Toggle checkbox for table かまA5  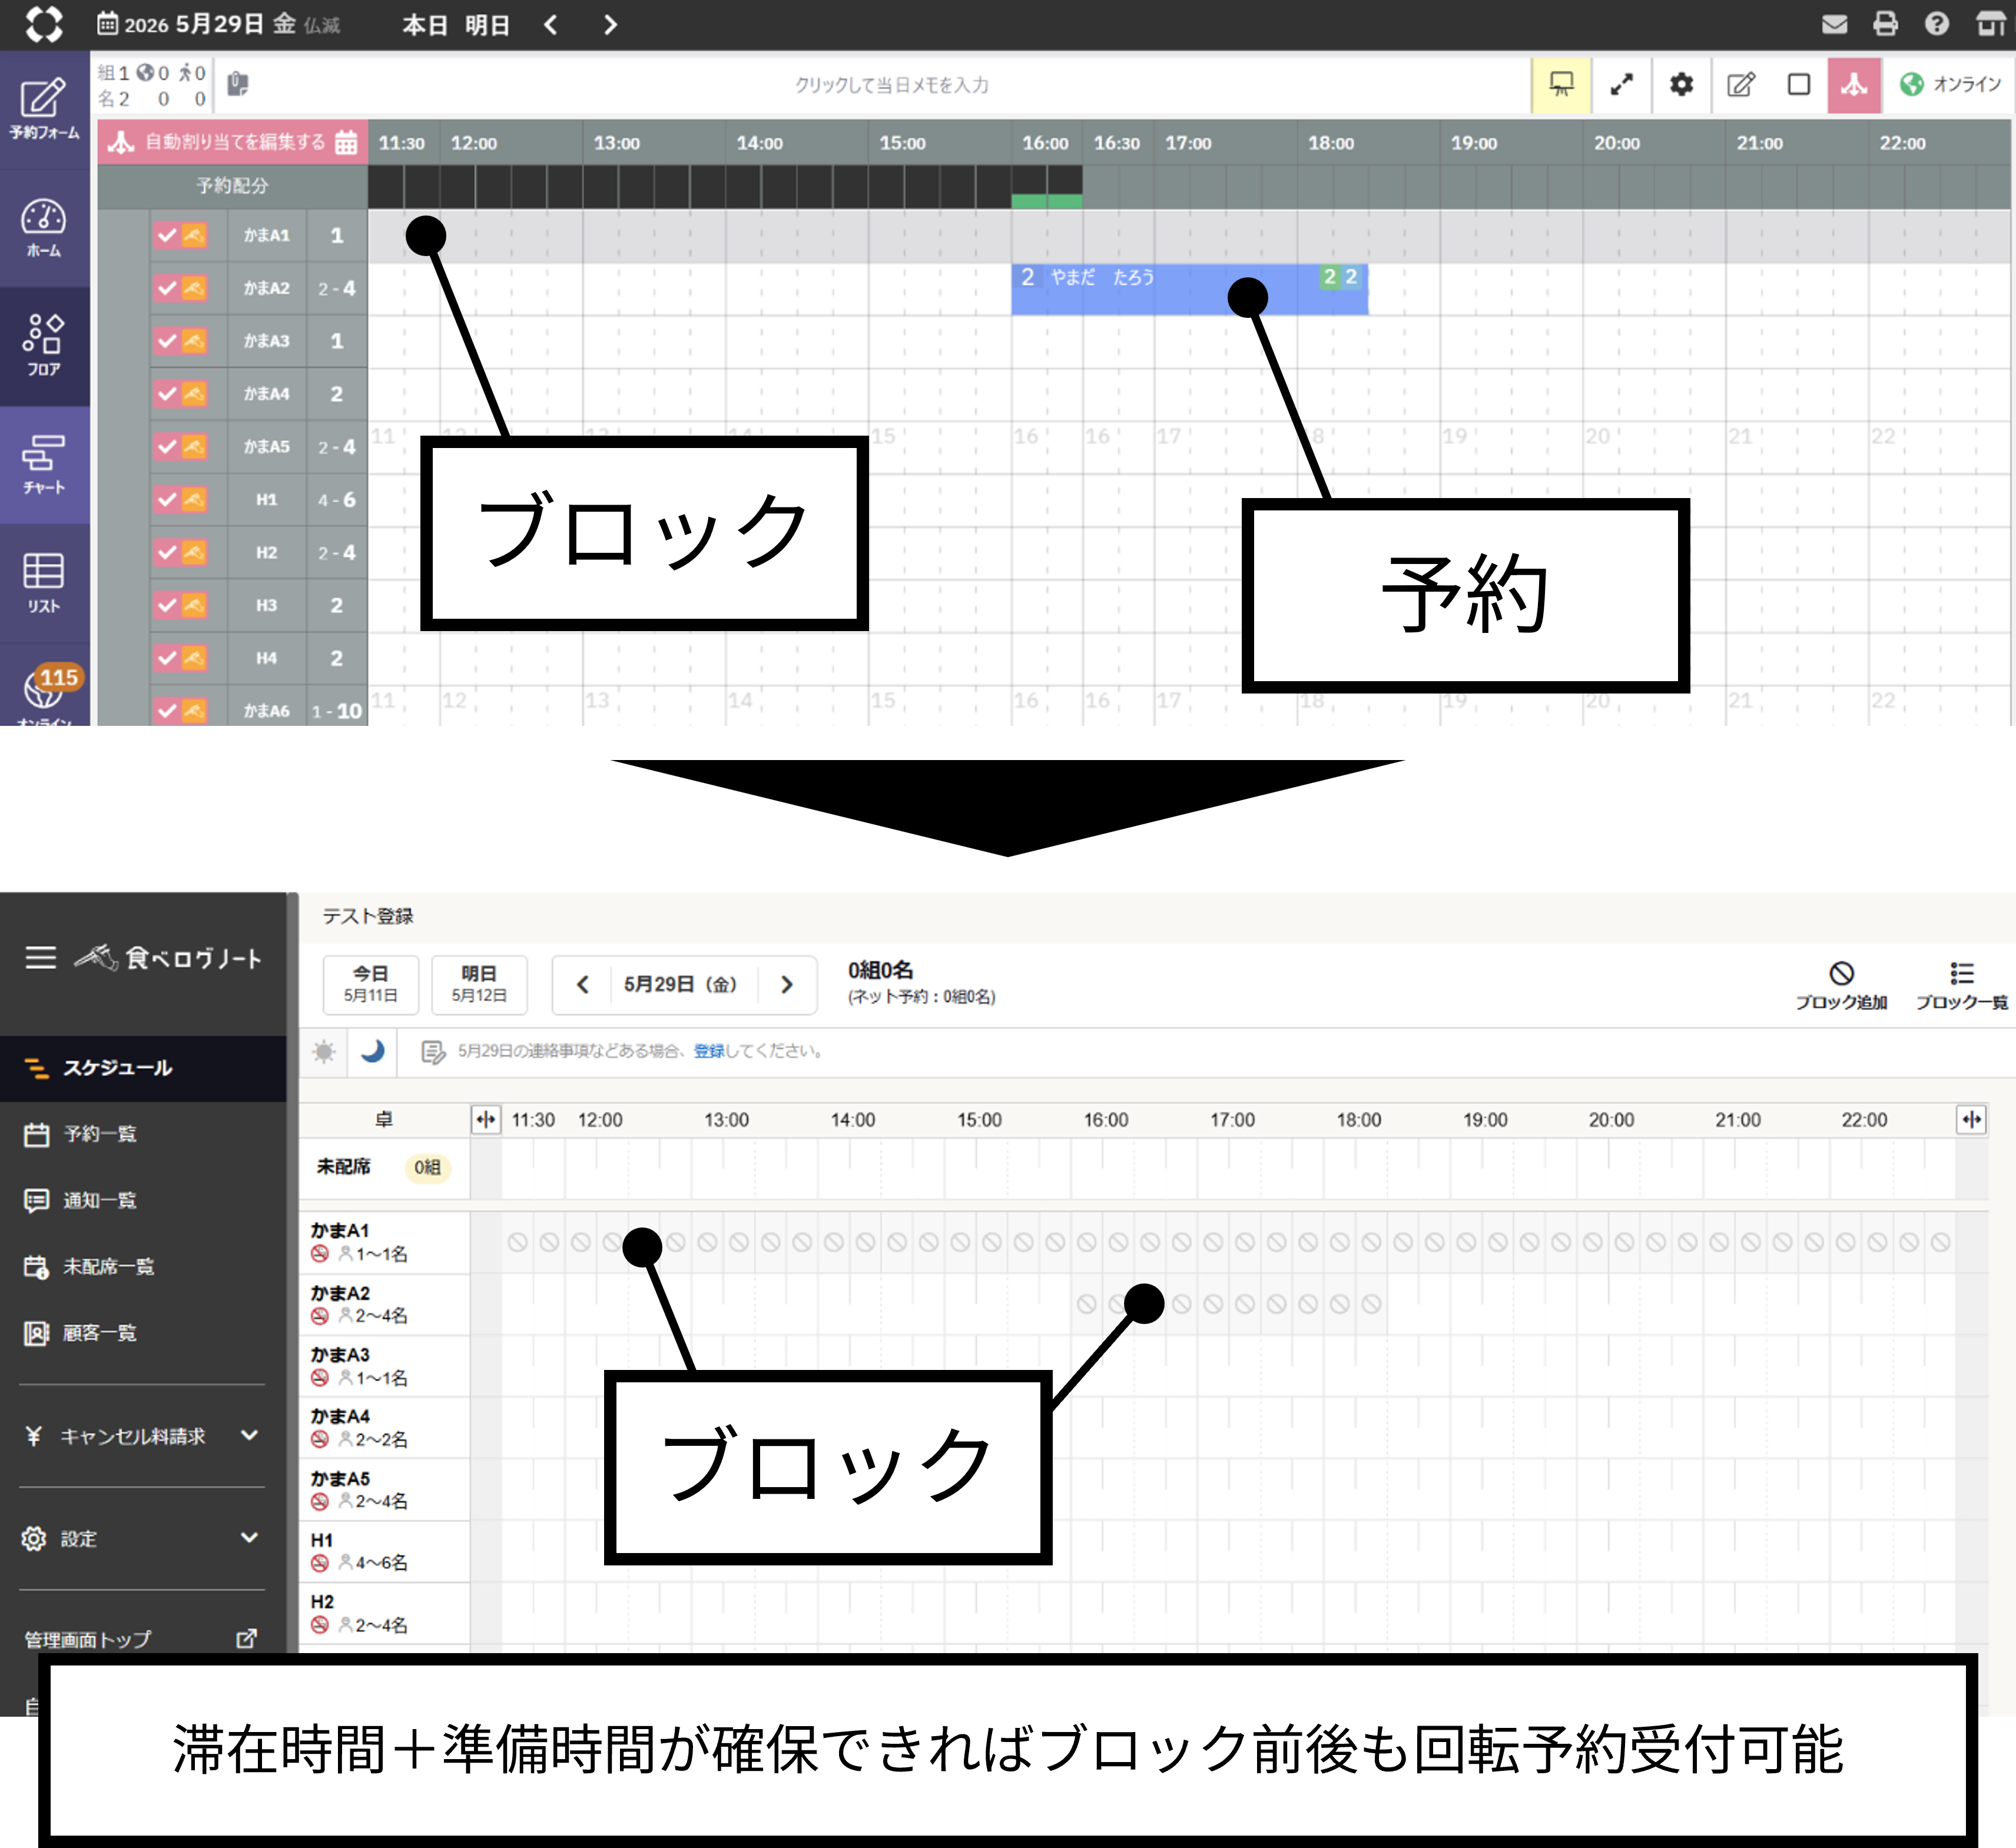coord(167,447)
